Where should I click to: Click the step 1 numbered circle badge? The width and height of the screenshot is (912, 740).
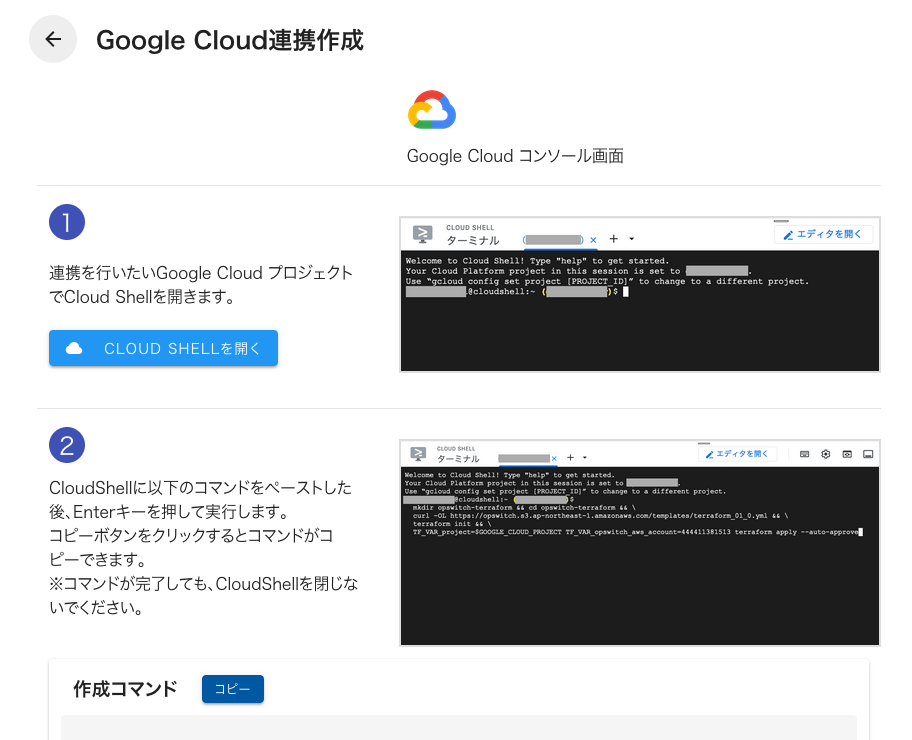[67, 222]
